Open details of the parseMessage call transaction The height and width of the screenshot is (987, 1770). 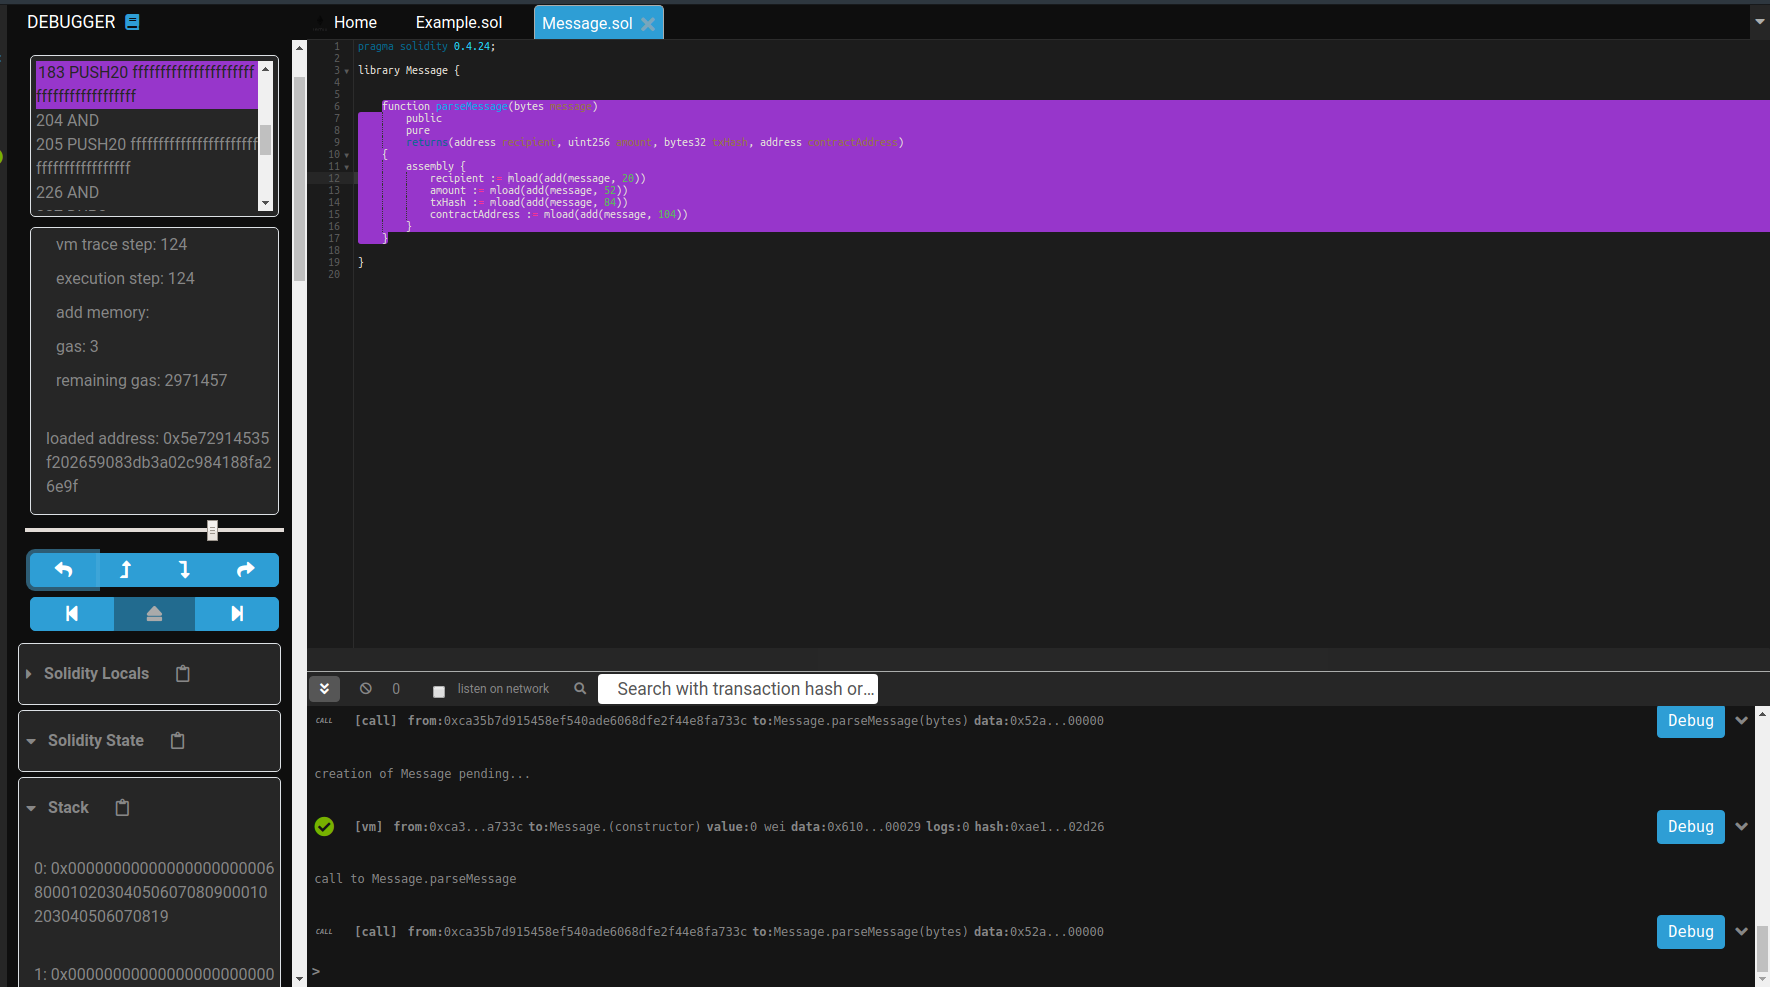pos(1742,720)
